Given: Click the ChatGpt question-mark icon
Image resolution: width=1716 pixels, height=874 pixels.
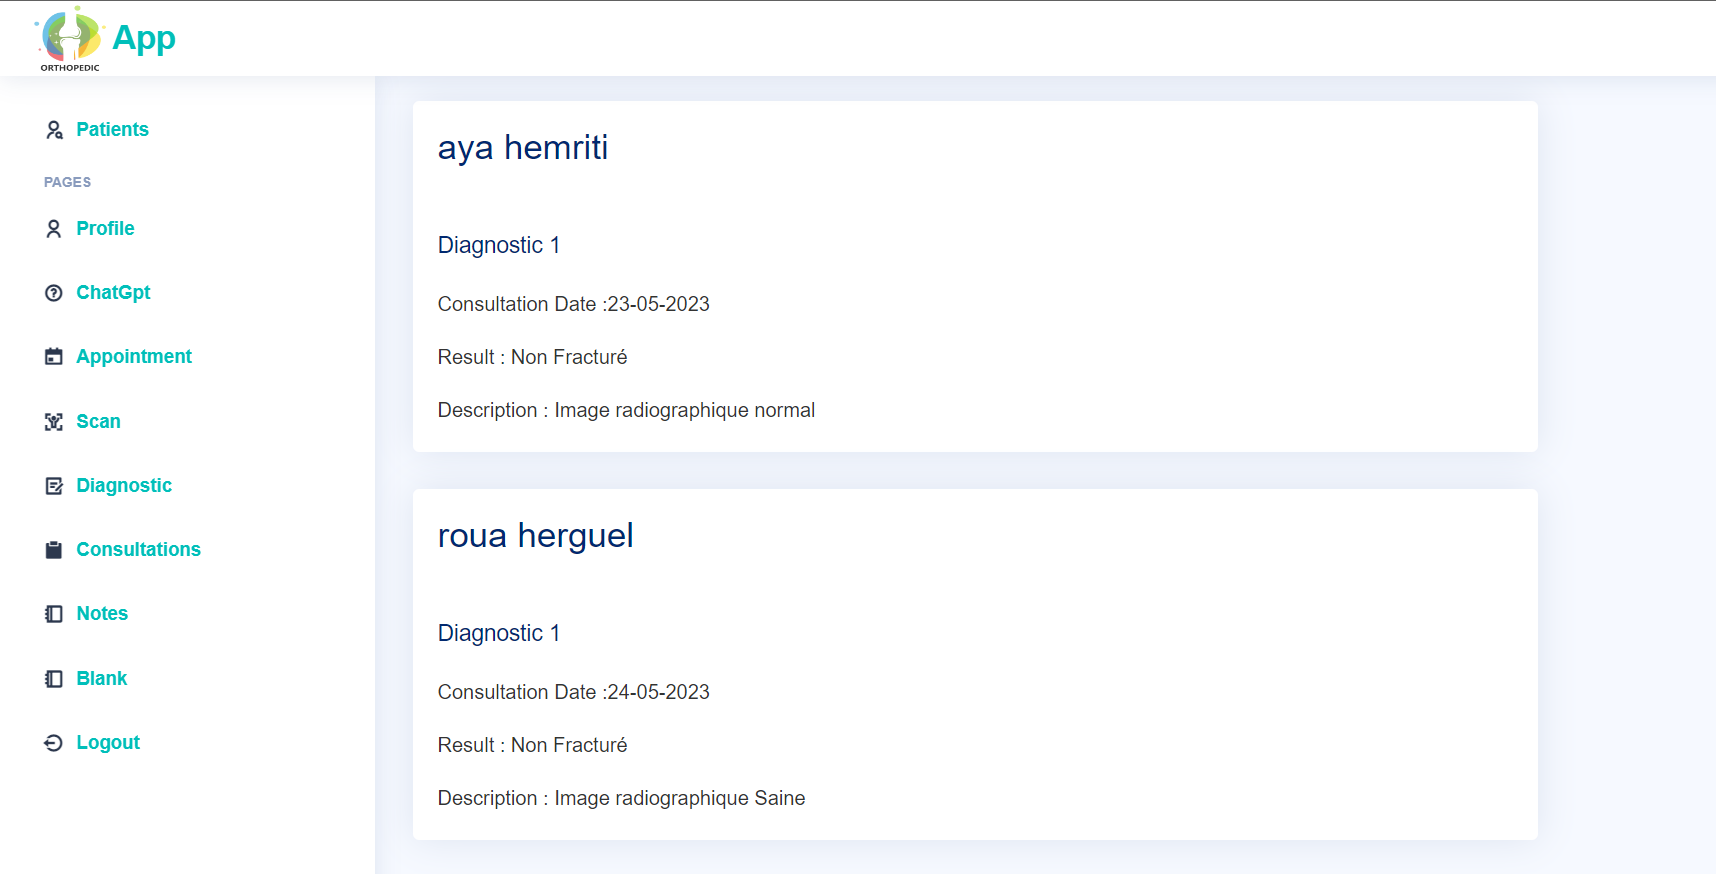Looking at the screenshot, I should (54, 293).
